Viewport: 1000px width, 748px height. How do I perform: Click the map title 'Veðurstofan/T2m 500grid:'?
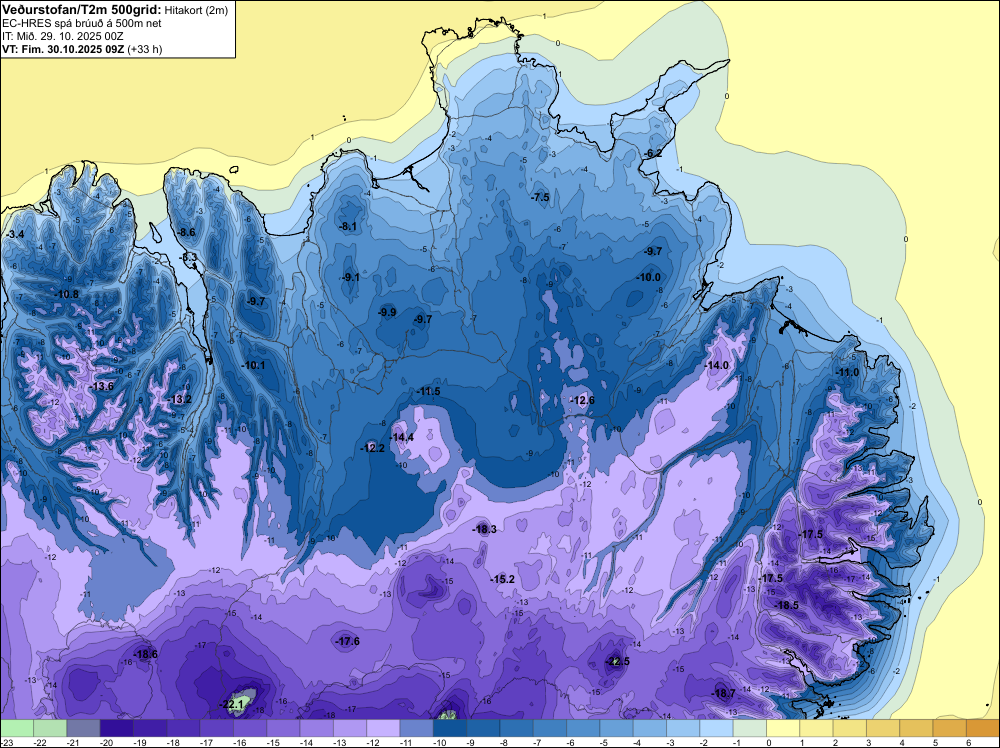pos(82,10)
